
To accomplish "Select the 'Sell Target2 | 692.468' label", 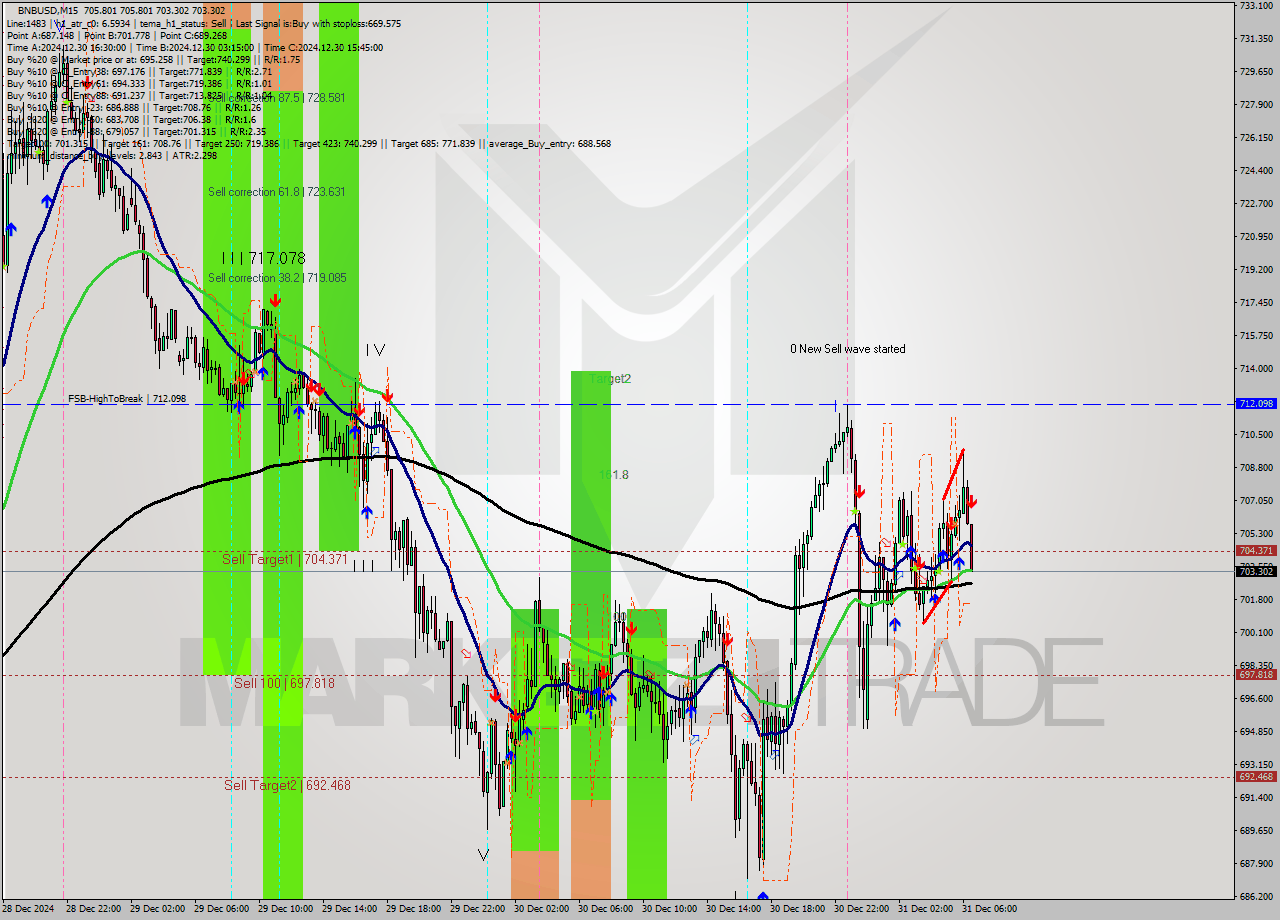I will 287,785.
